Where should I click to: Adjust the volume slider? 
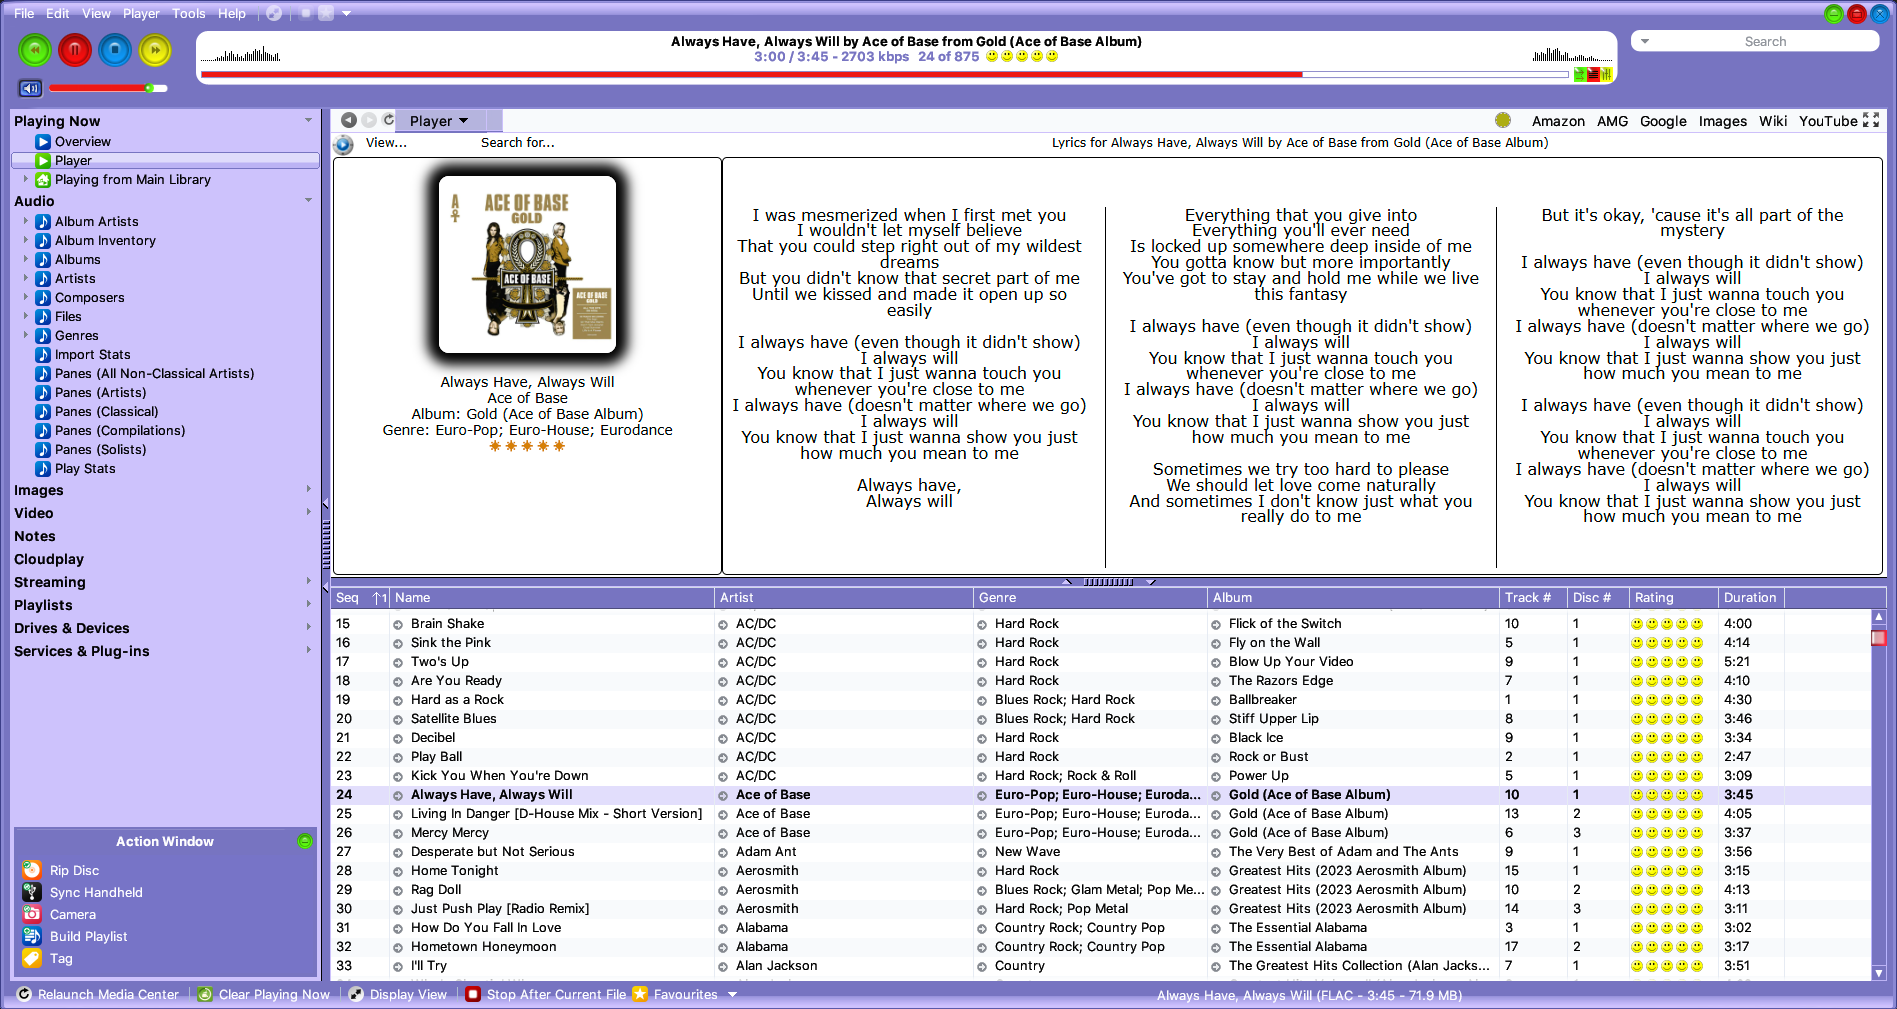108,88
